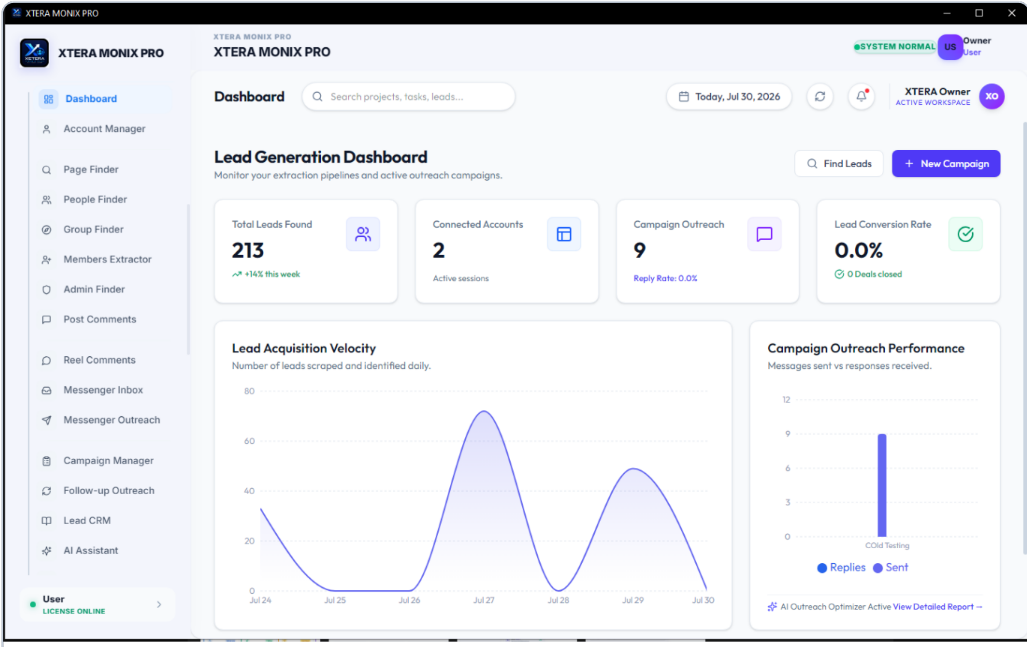Screen dimensions: 1027x647
Task: Click the Find Leads button
Action: 839,164
